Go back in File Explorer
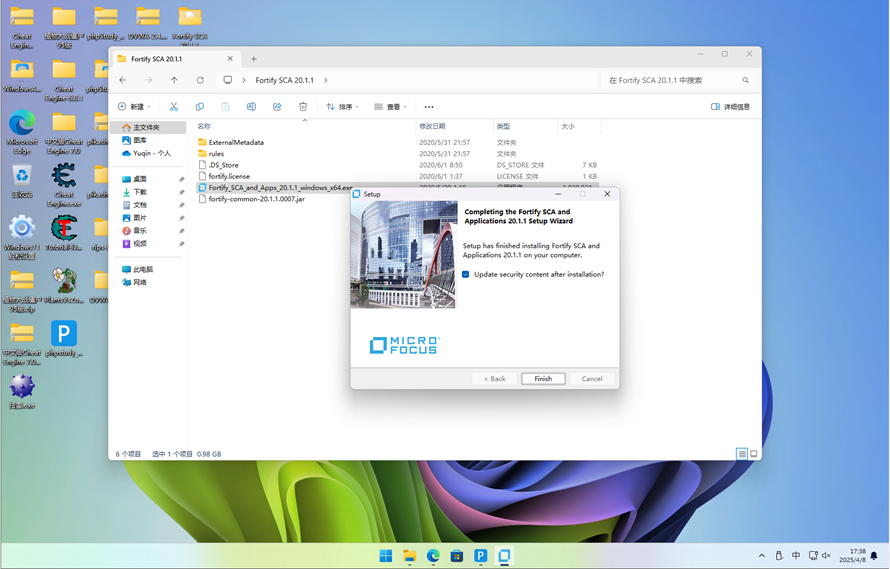This screenshot has height=569, width=890. (x=123, y=80)
